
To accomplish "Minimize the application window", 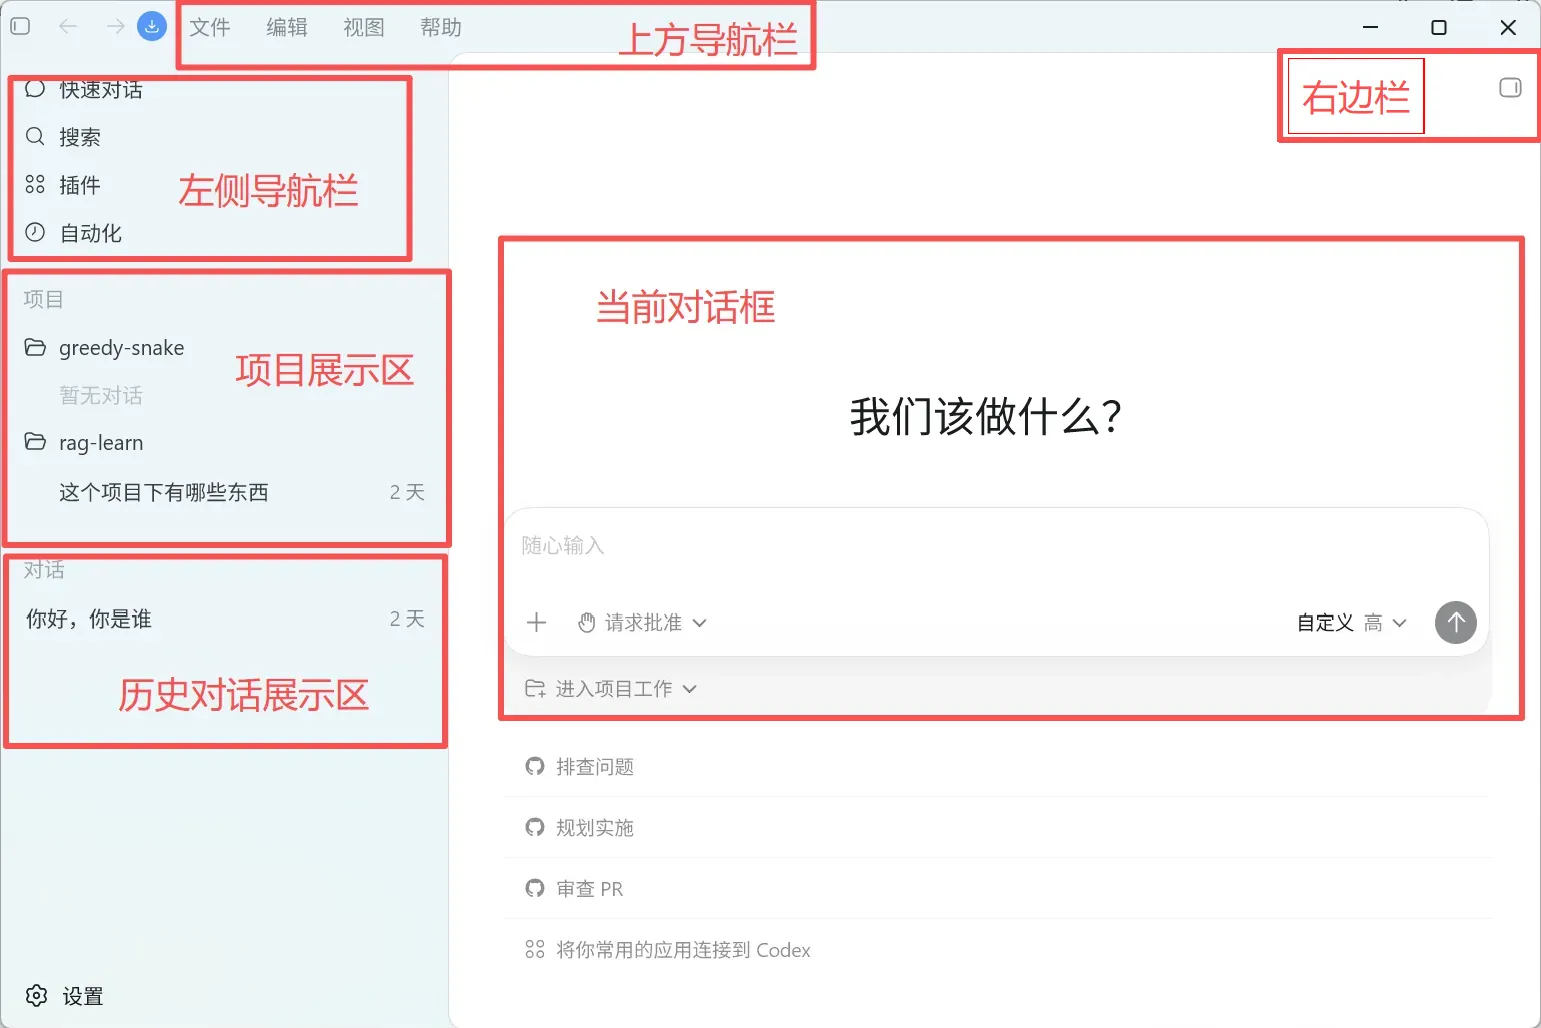I will pos(1371,27).
